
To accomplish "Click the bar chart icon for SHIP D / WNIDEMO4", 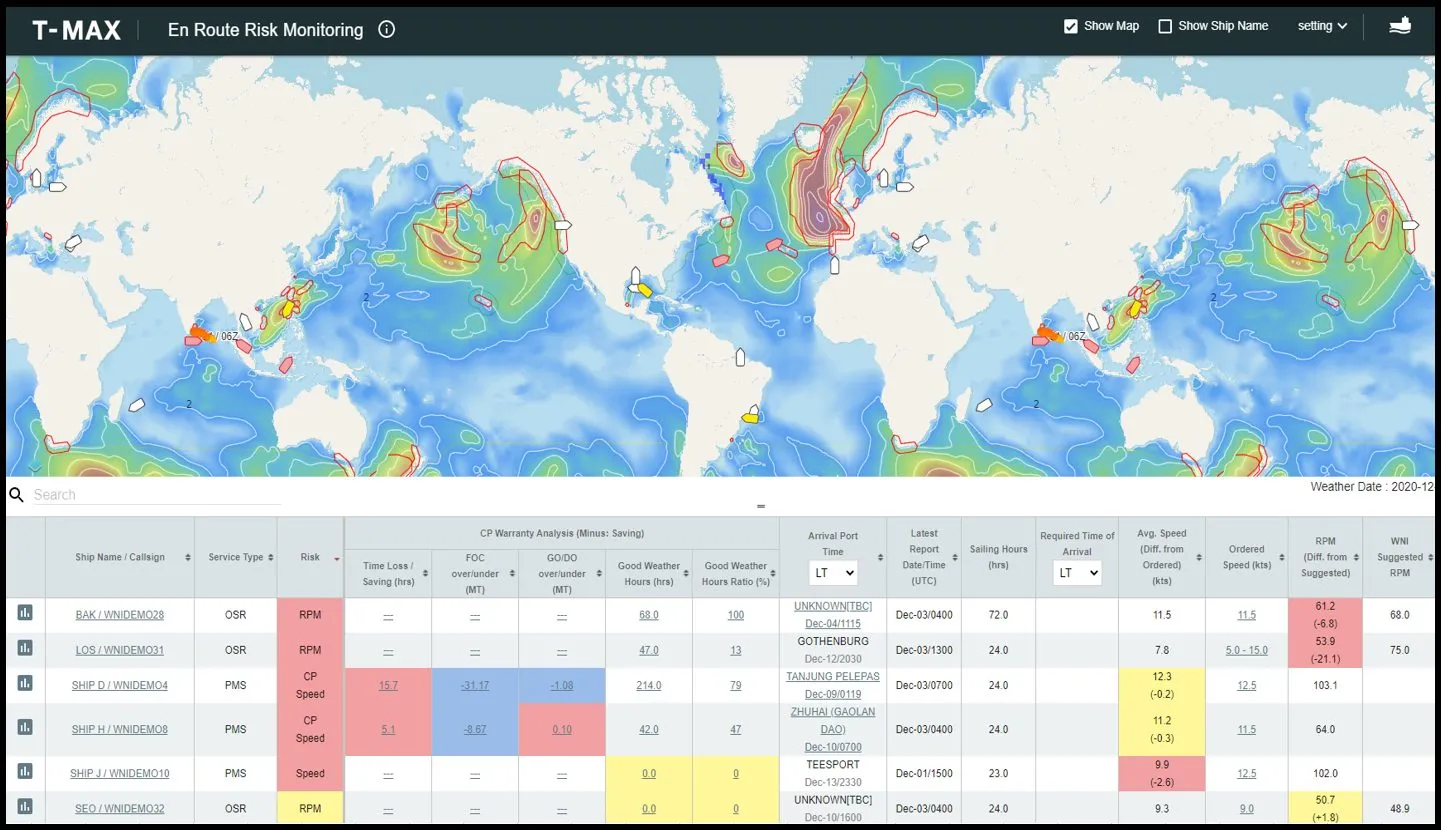I will 25,683.
